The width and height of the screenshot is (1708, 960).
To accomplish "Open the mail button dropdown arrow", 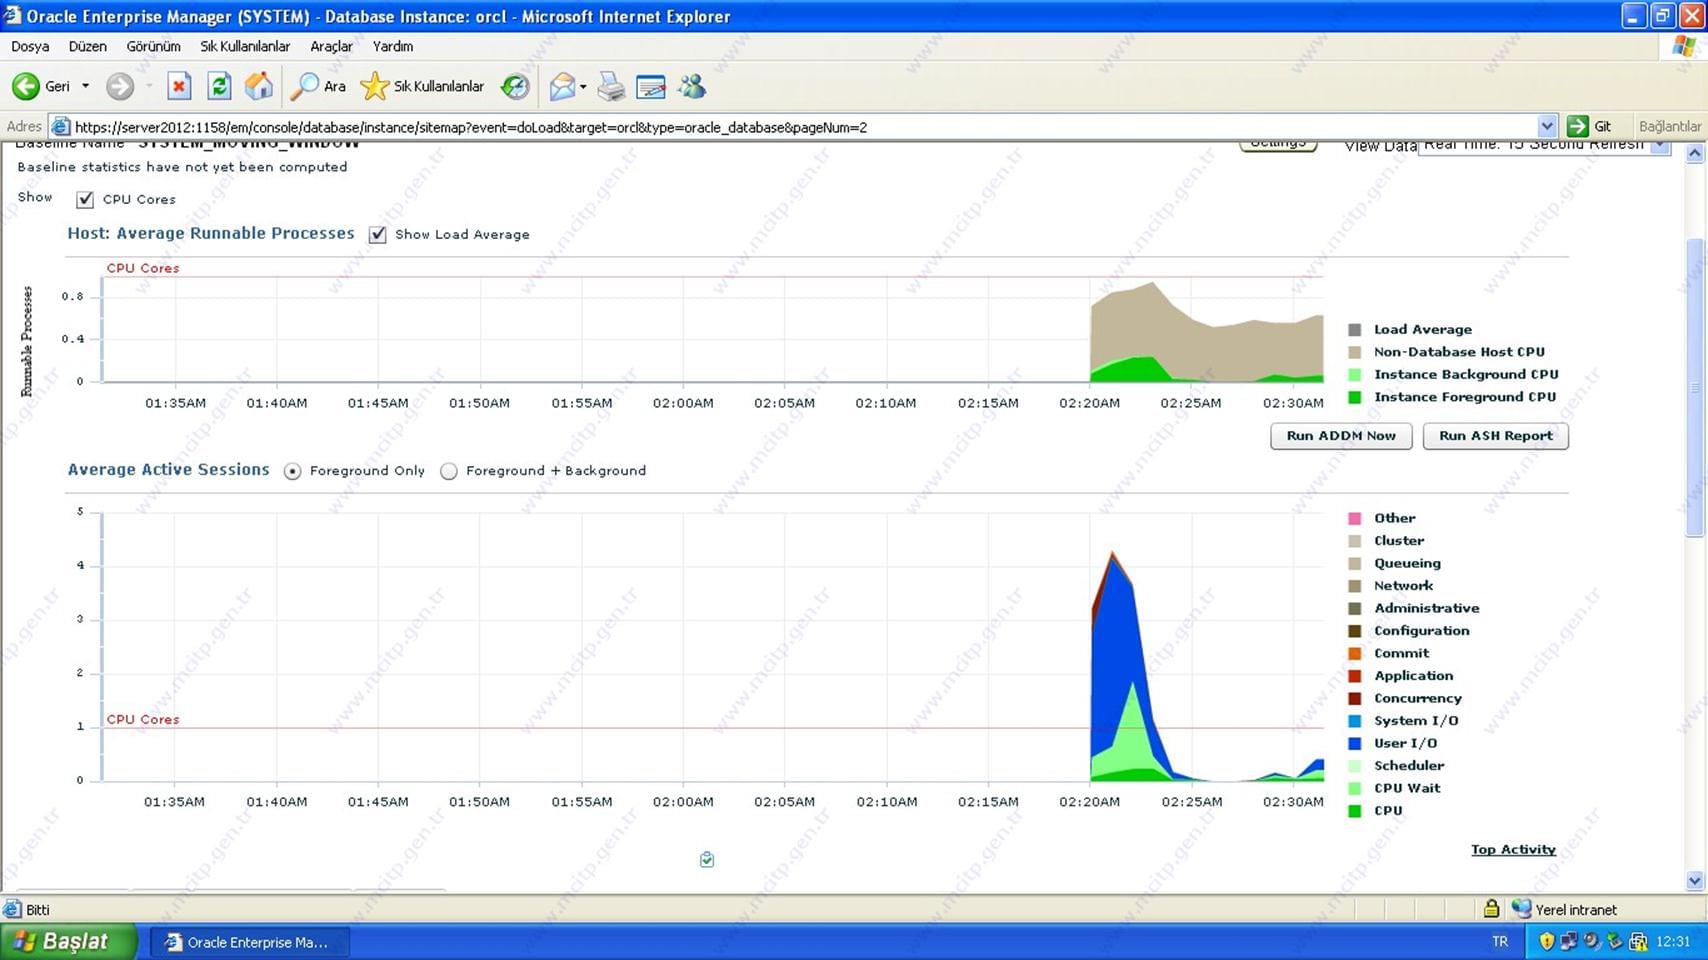I will click(583, 86).
